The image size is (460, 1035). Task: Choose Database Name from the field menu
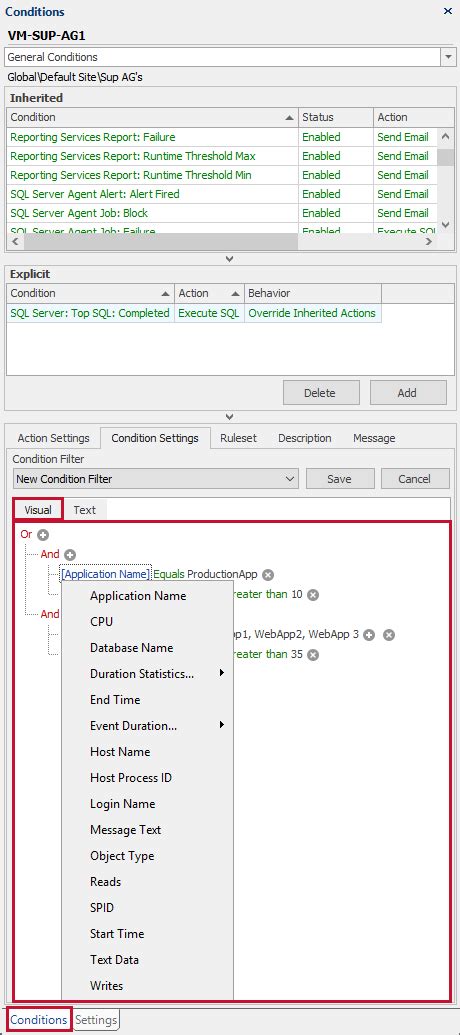(147, 648)
